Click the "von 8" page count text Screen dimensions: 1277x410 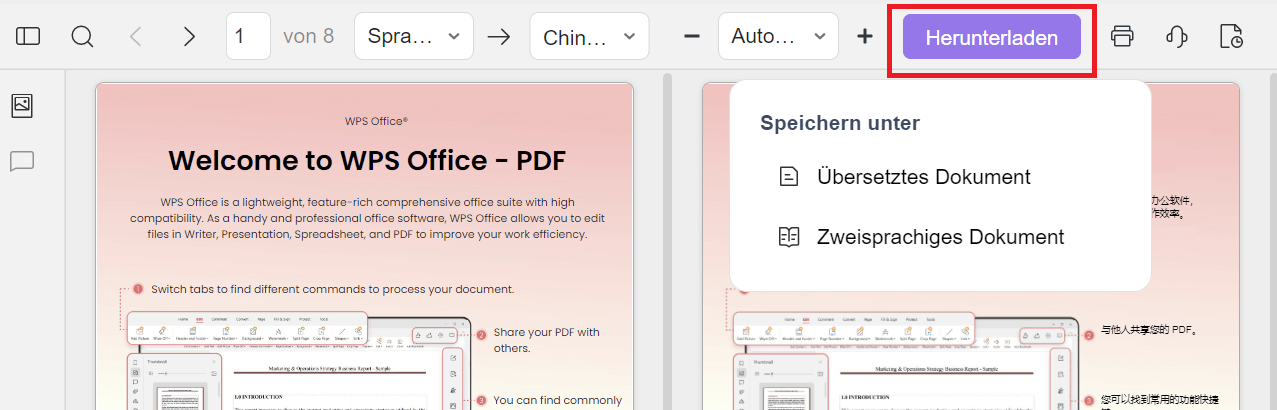point(308,37)
